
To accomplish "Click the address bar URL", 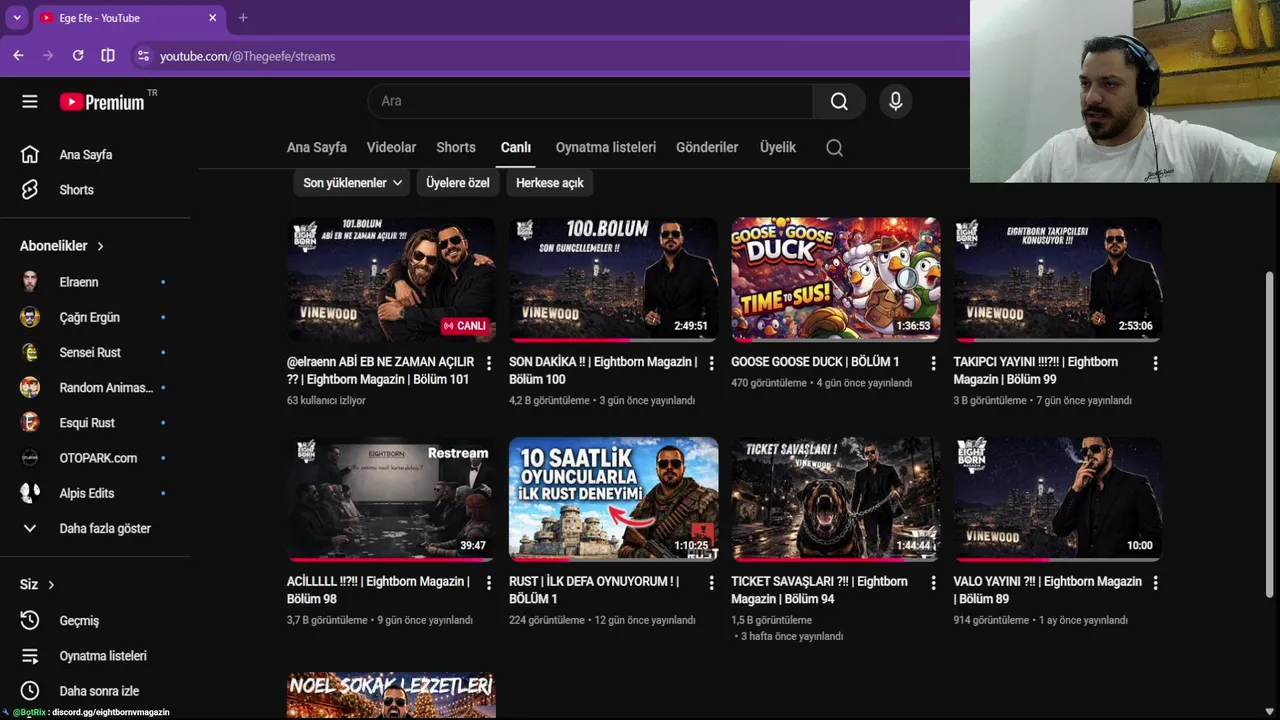I will (x=248, y=56).
